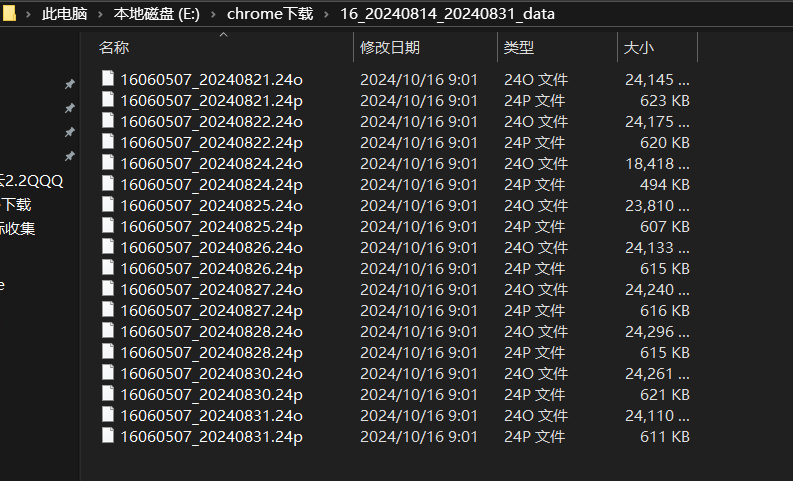
Task: Sort by the 修改日期 column header
Action: (390, 48)
